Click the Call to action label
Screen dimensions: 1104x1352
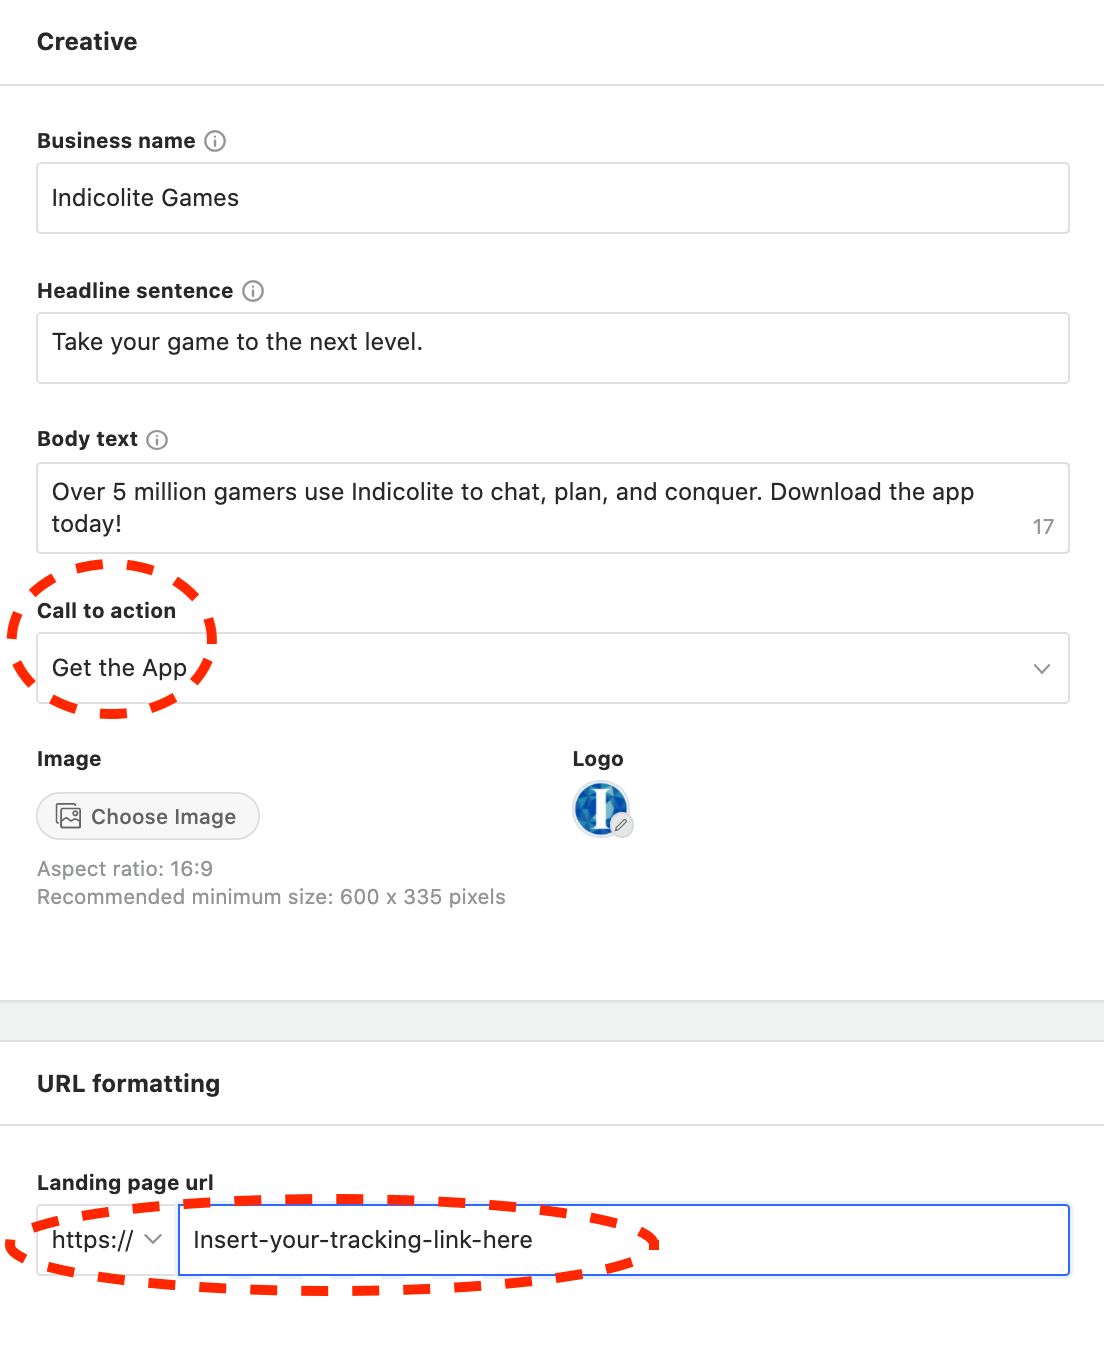106,611
